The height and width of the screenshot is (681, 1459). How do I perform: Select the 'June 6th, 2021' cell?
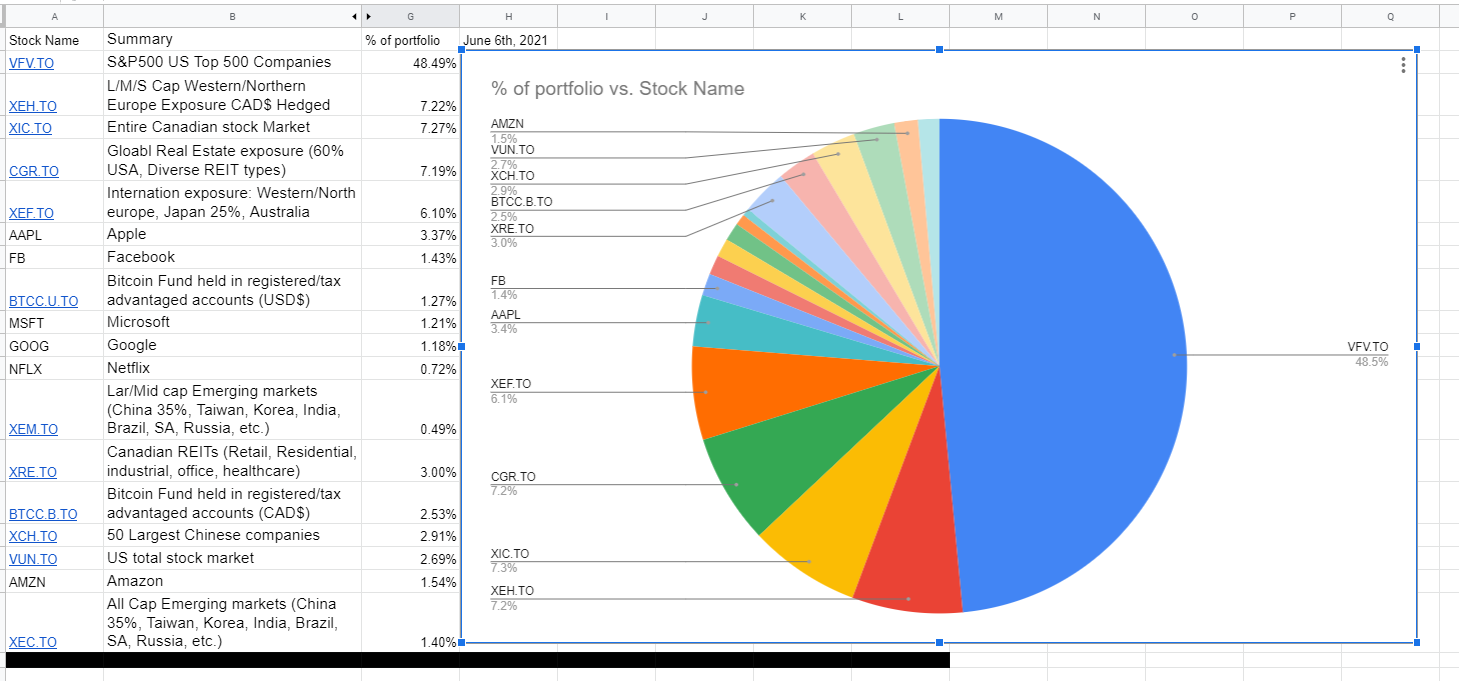pos(505,41)
